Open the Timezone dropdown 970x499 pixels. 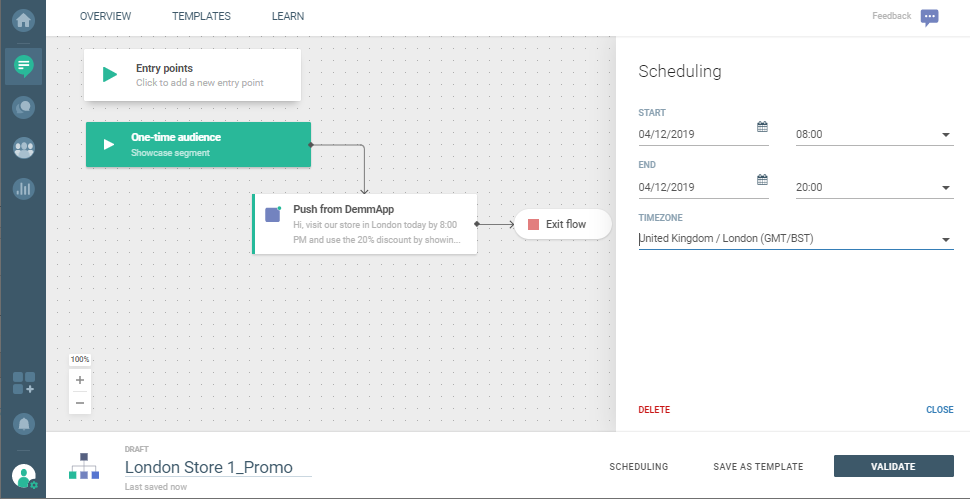[x=945, y=240]
